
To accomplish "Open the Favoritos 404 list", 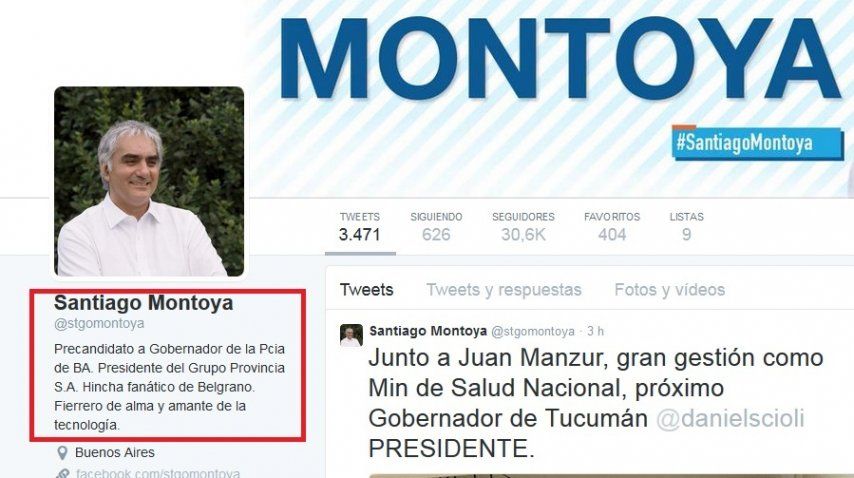I will [612, 226].
